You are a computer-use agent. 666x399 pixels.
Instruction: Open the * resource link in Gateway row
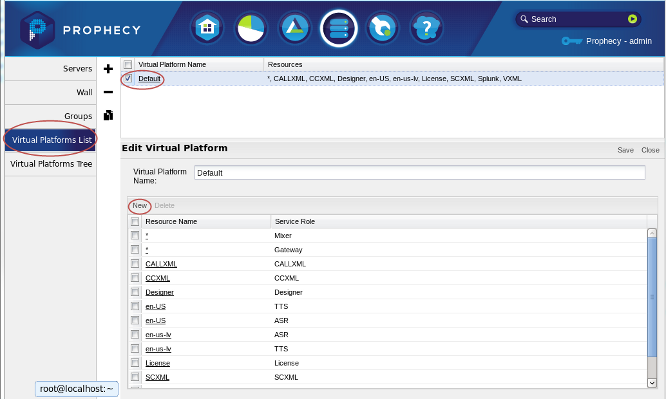(x=147, y=249)
